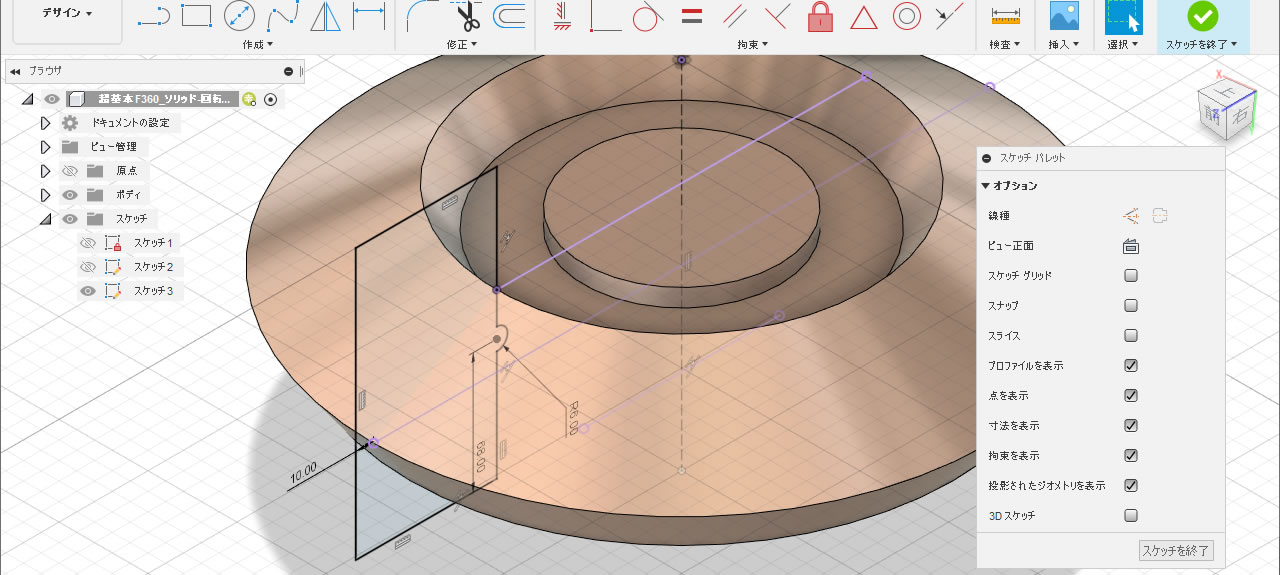Open the 修正 dropdown menu
The height and width of the screenshot is (575, 1280).
click(461, 45)
